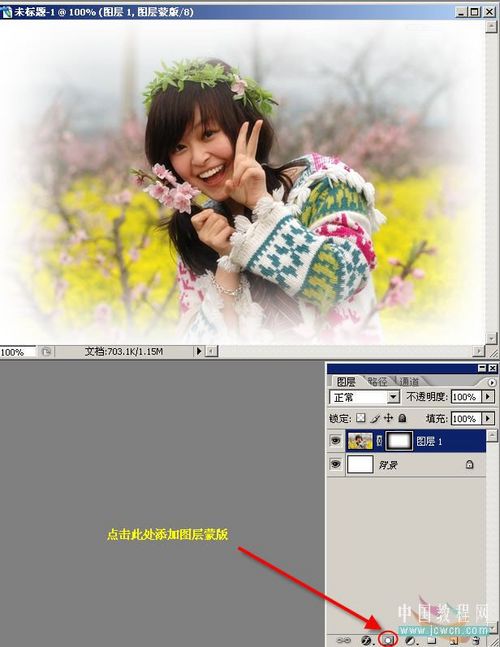Click the zoom 100% field in status bar

coord(17,352)
